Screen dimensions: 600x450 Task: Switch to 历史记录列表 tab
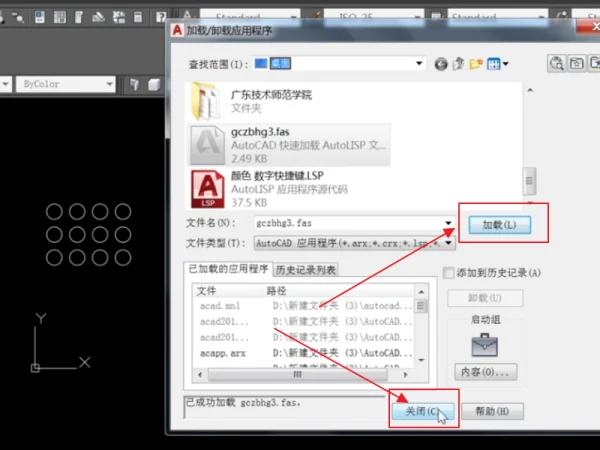(x=305, y=270)
